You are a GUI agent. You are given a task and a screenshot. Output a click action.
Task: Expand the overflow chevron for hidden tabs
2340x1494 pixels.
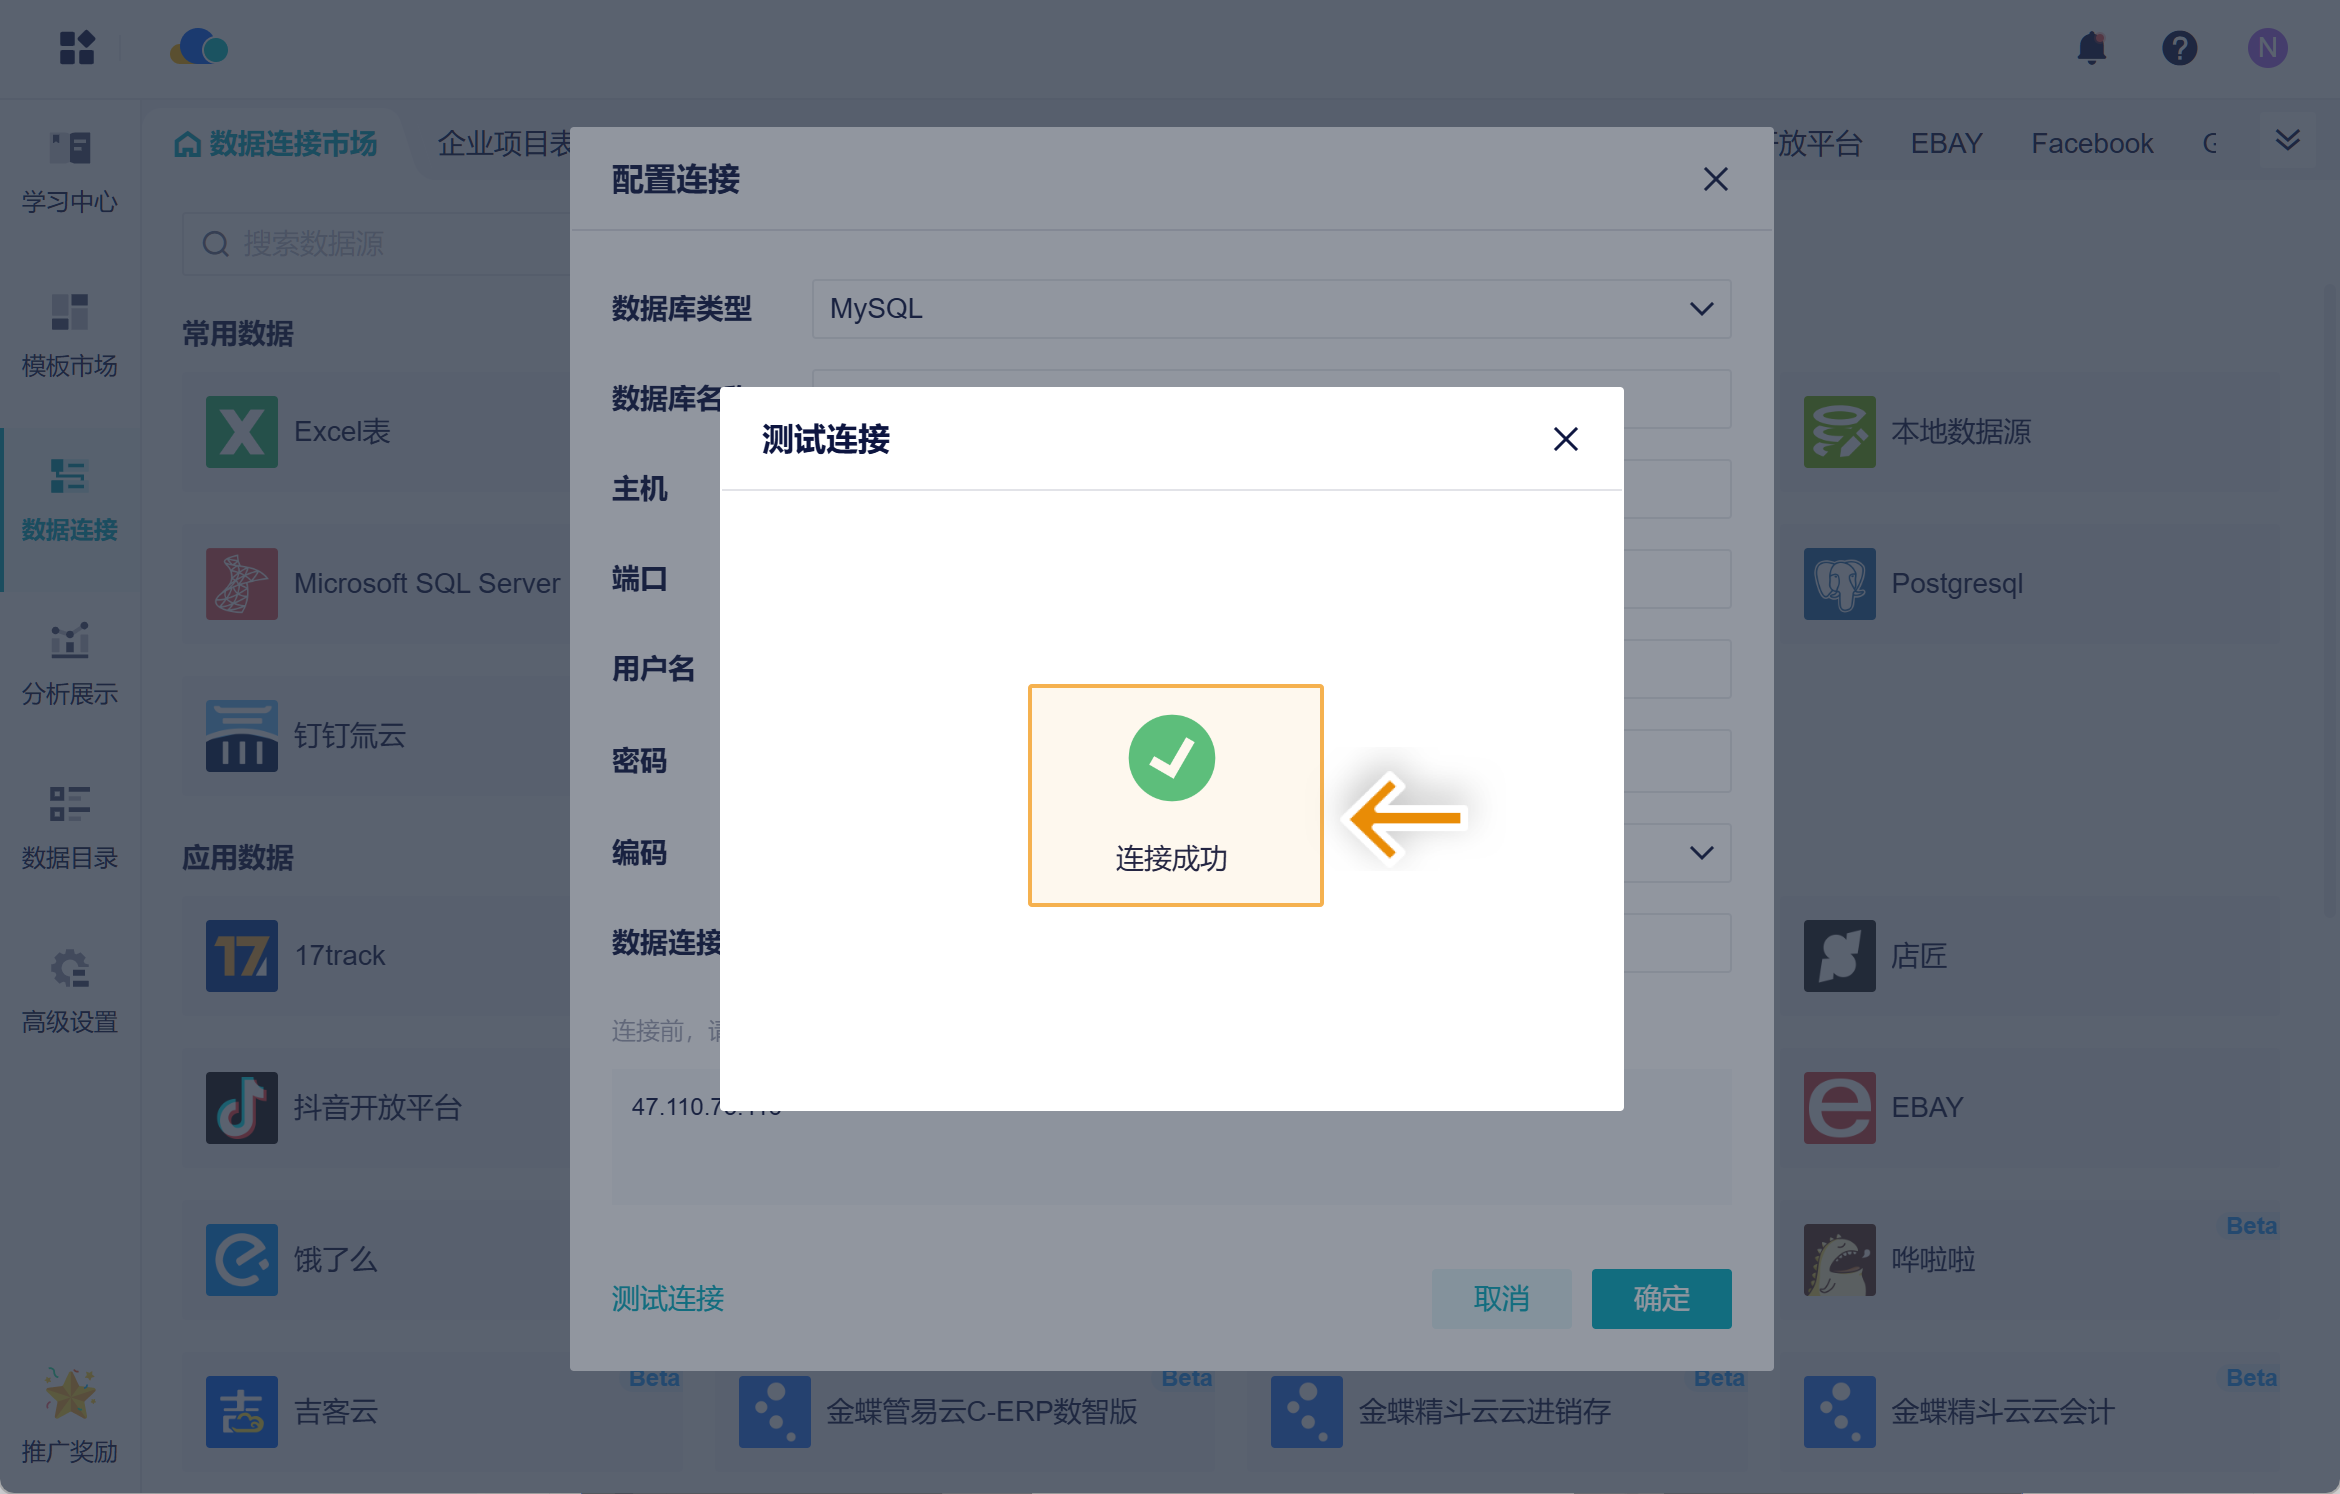2286,140
